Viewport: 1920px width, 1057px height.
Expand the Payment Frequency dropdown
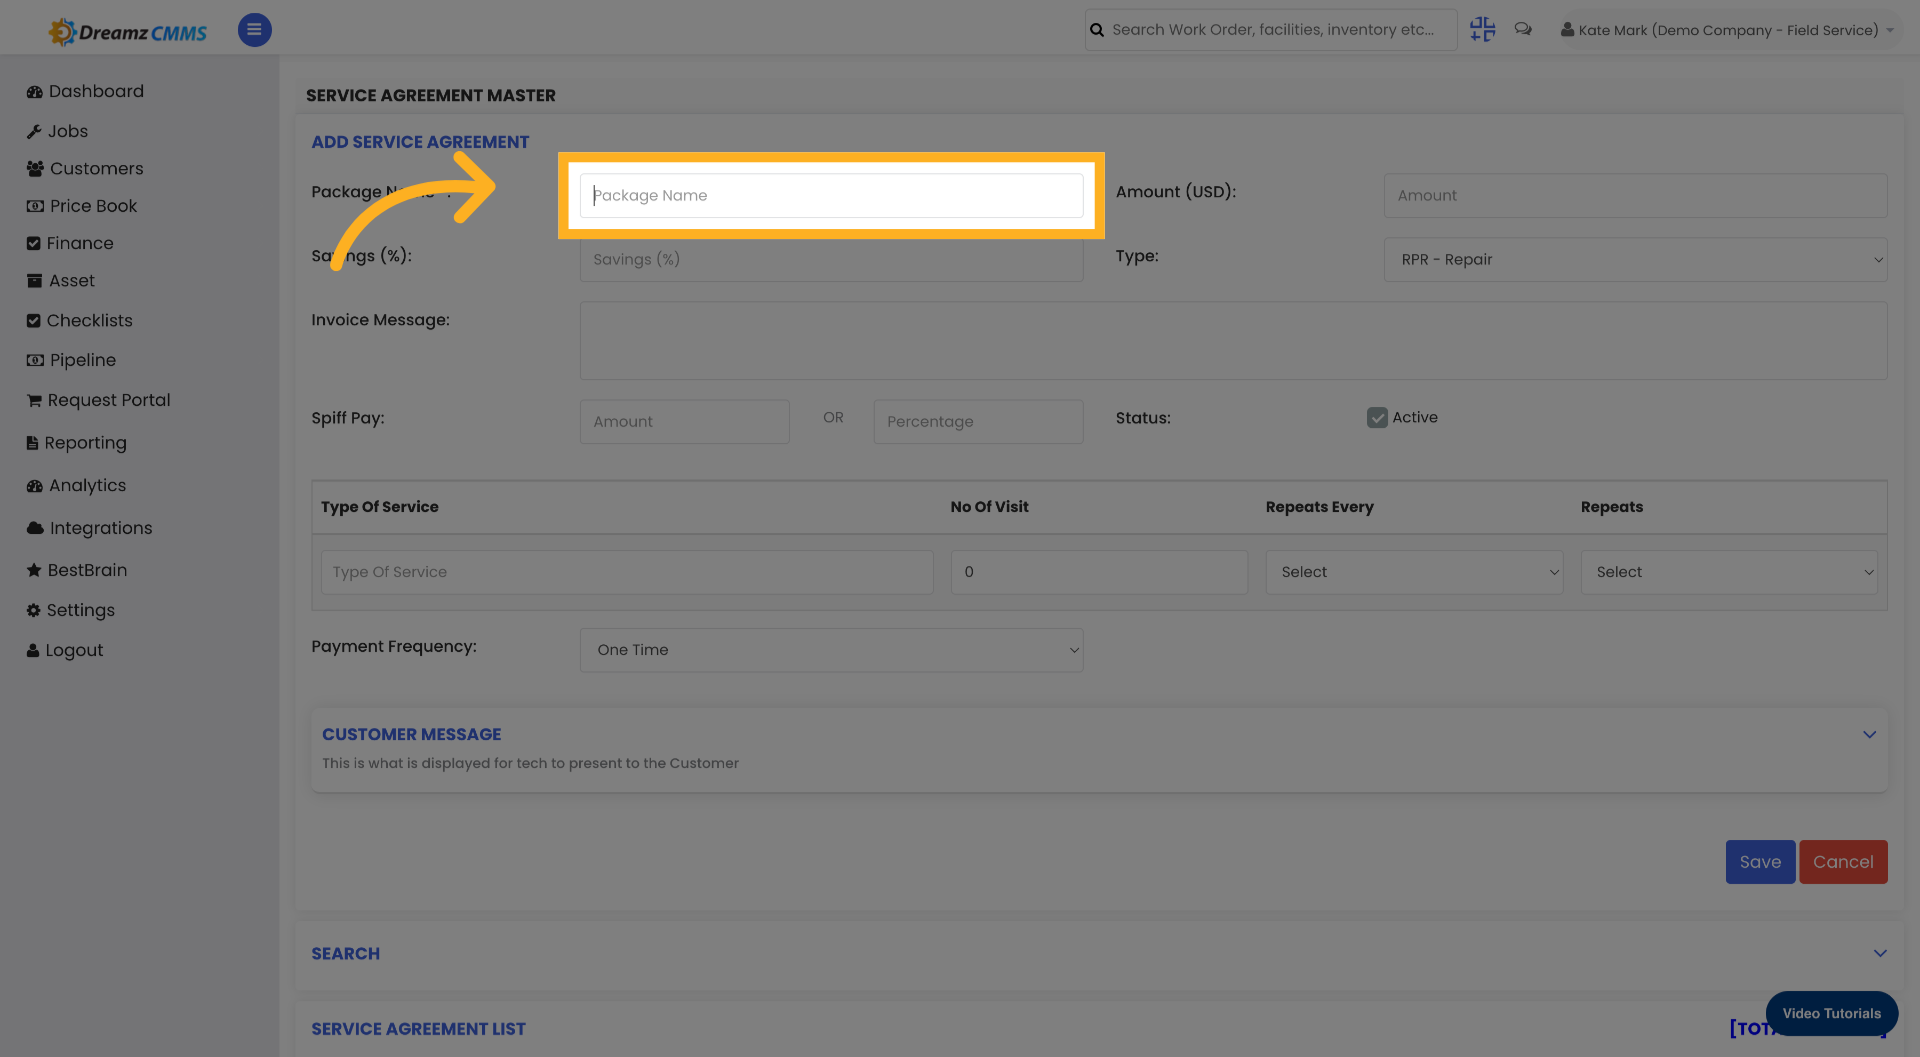click(x=831, y=650)
